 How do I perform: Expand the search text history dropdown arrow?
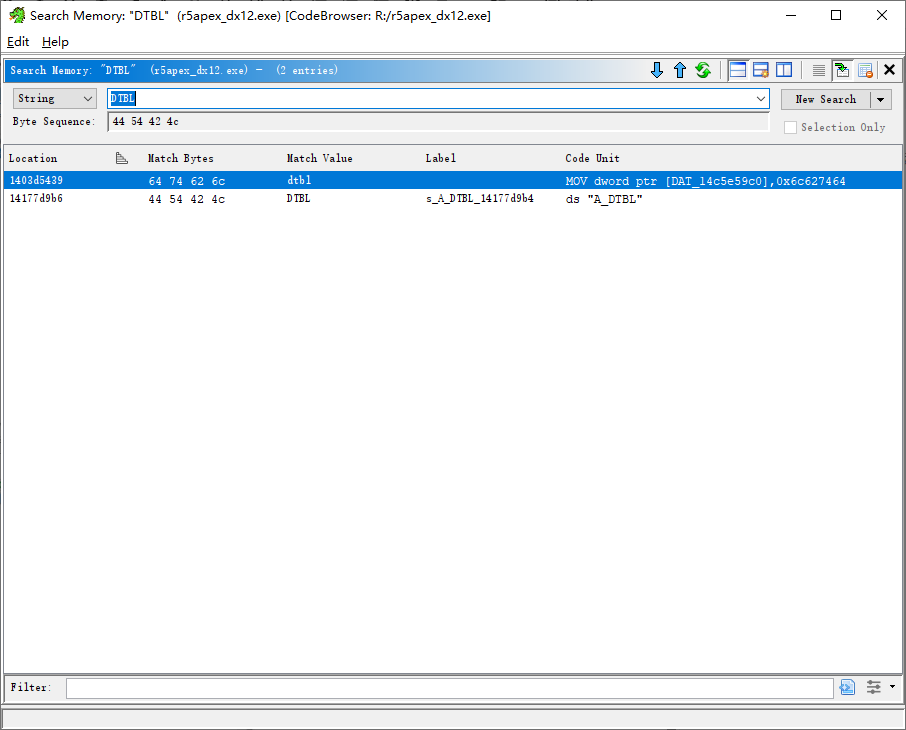(760, 99)
